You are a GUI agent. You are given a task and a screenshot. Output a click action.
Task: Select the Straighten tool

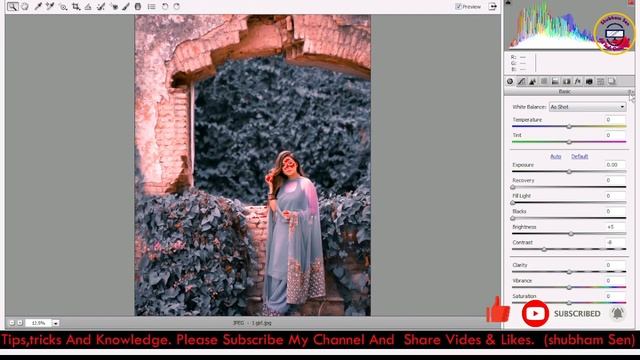pyautogui.click(x=88, y=7)
